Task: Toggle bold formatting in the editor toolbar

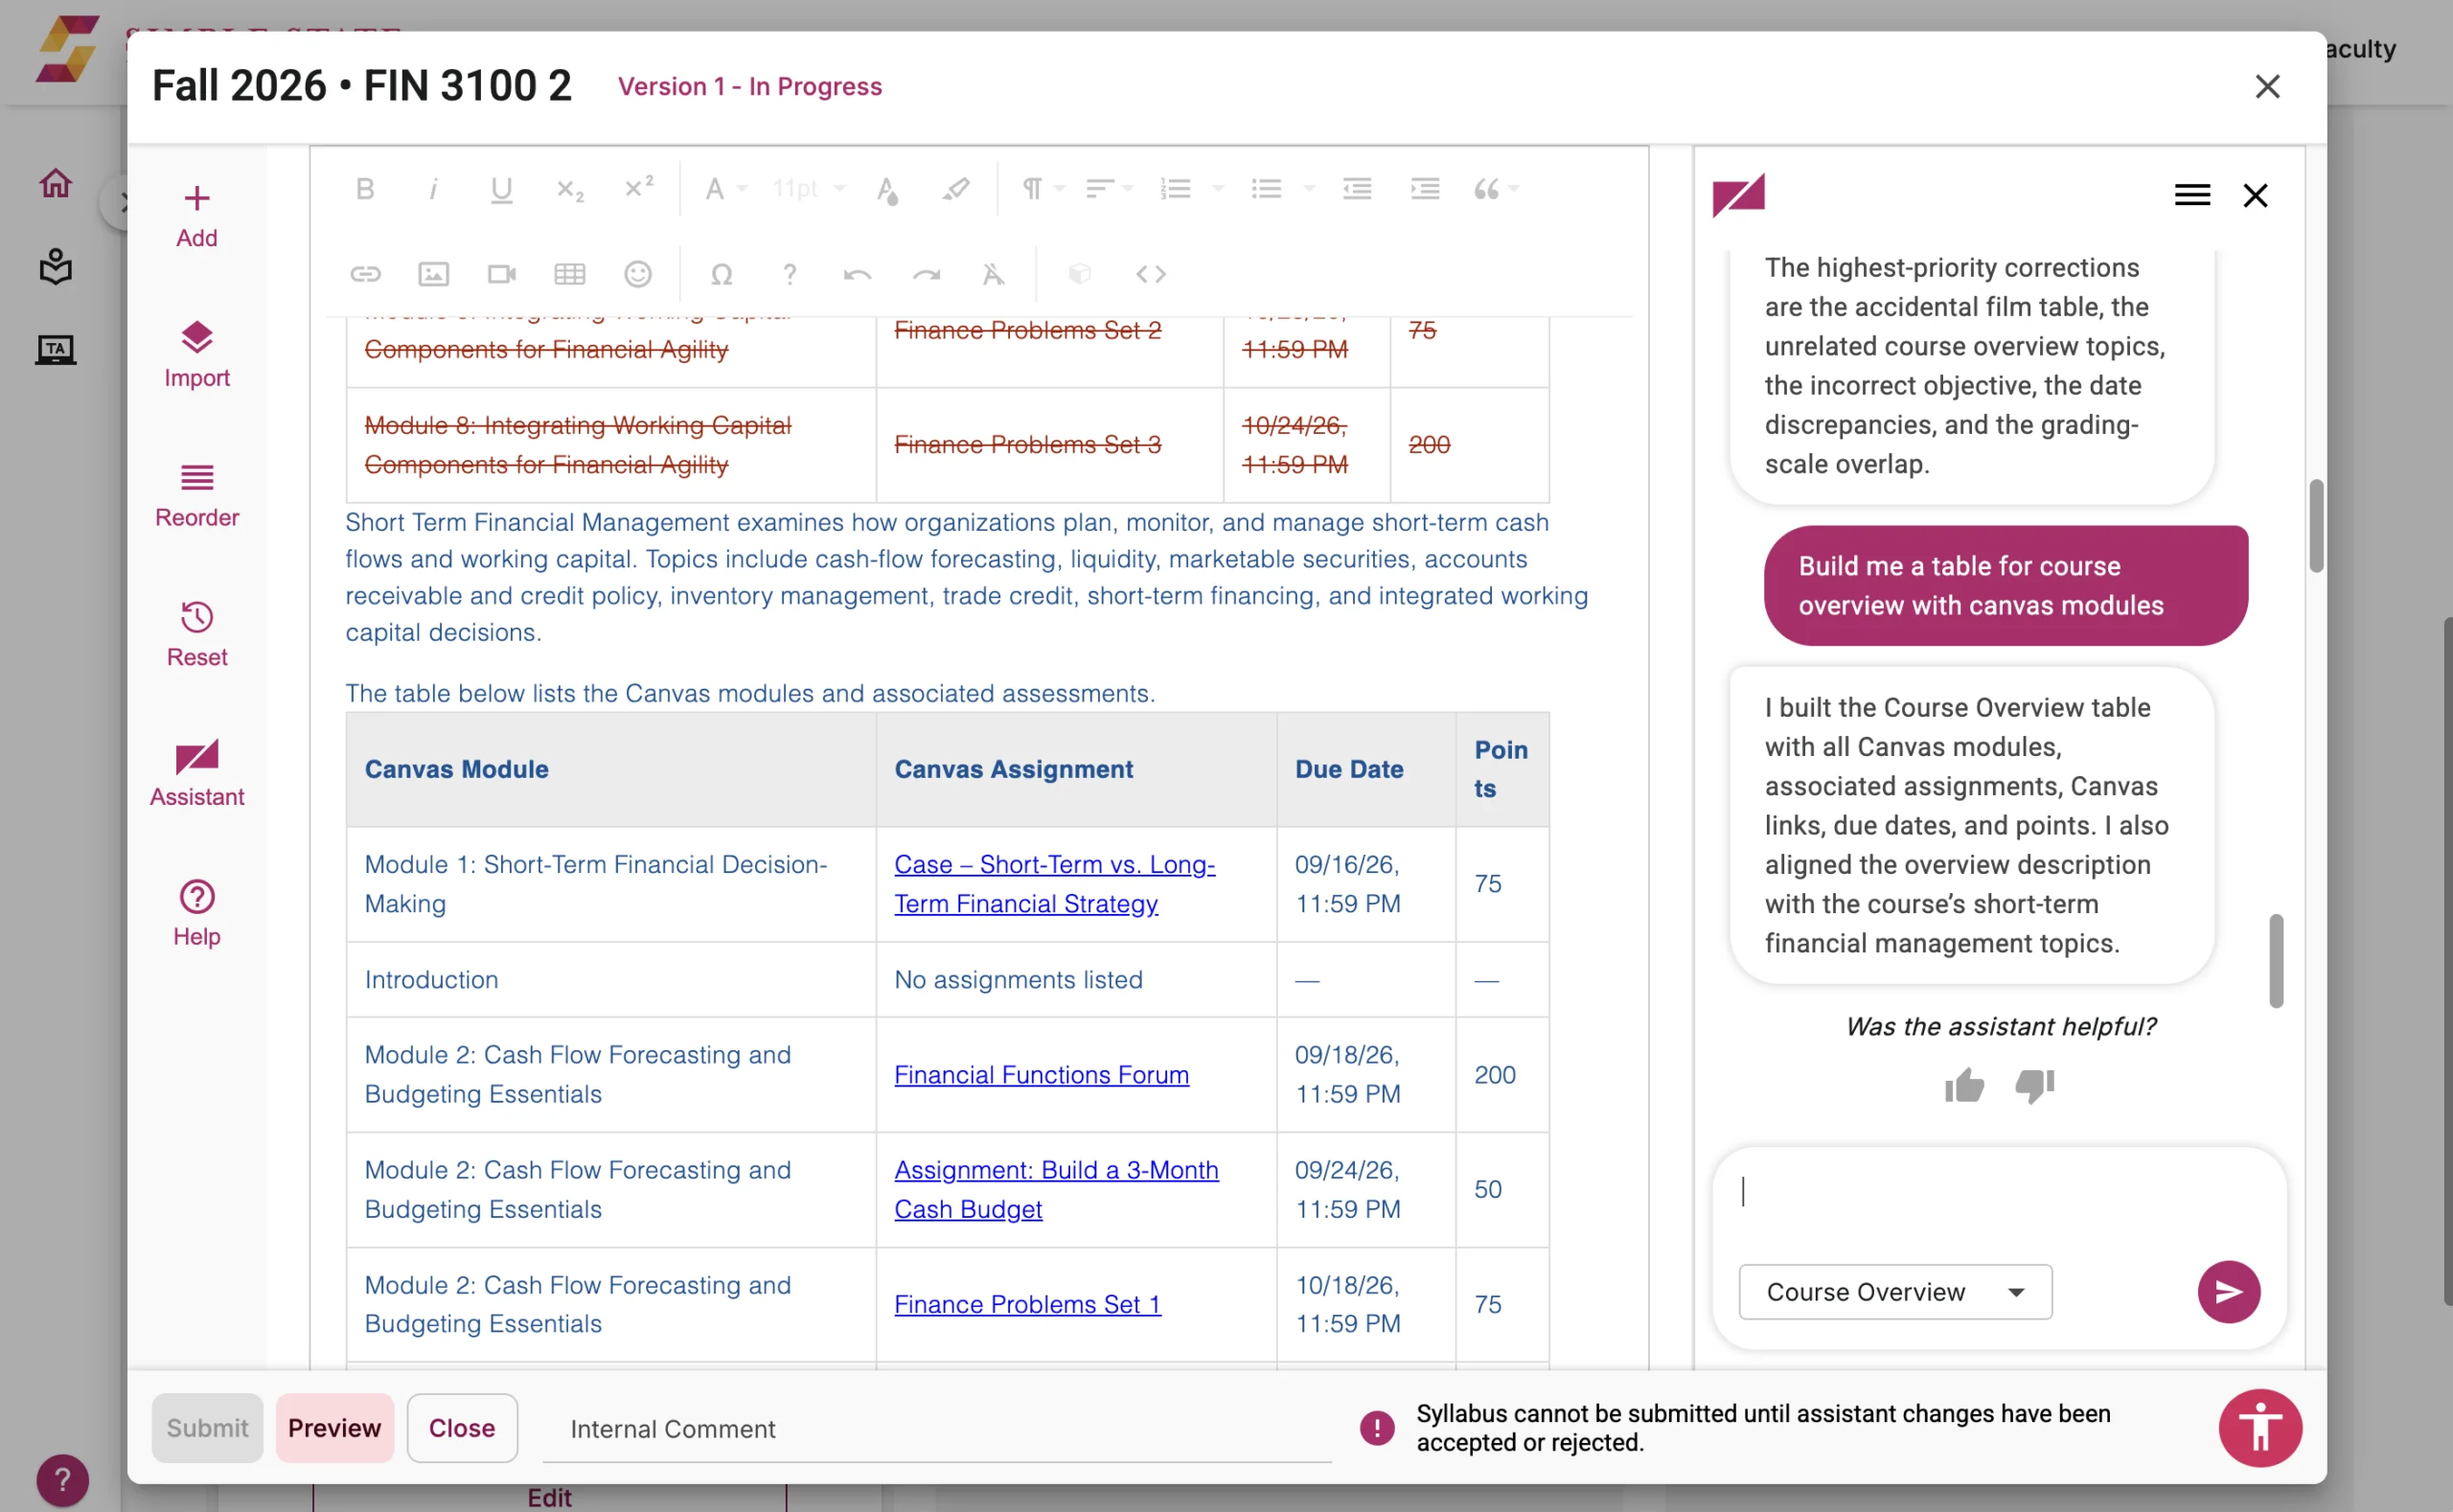Action: click(365, 189)
